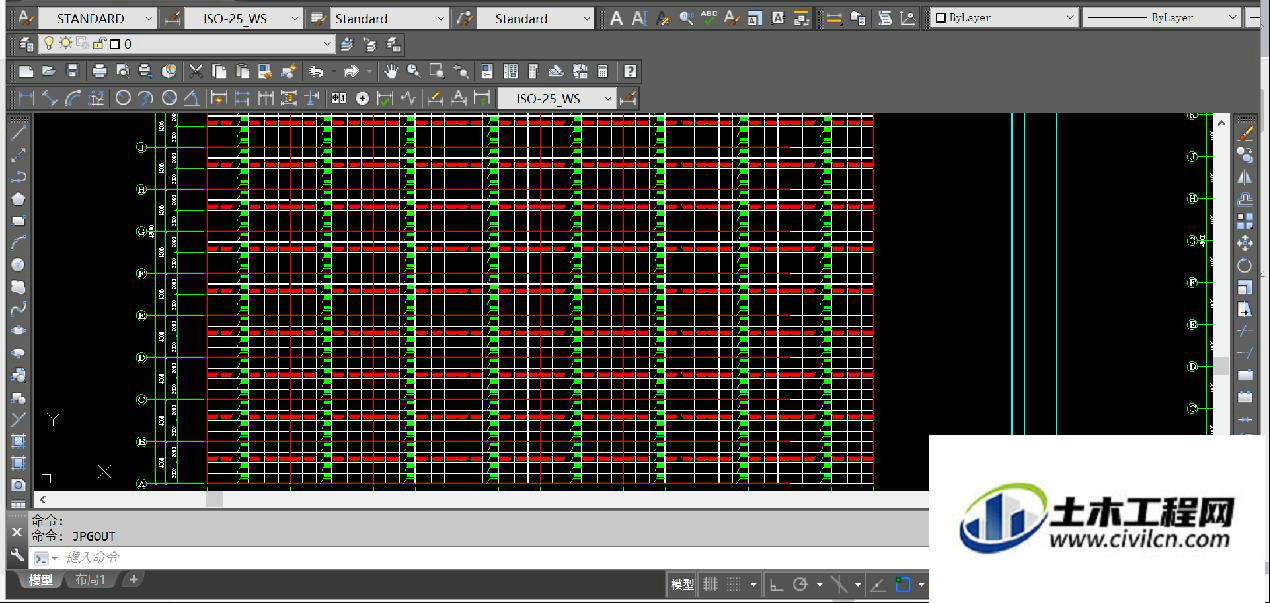Close the command line with X
1270x603 pixels.
17,532
